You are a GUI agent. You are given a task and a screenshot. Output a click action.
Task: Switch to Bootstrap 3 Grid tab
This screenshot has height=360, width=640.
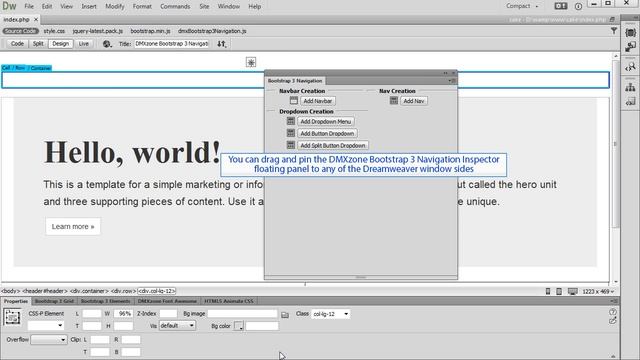(x=54, y=301)
